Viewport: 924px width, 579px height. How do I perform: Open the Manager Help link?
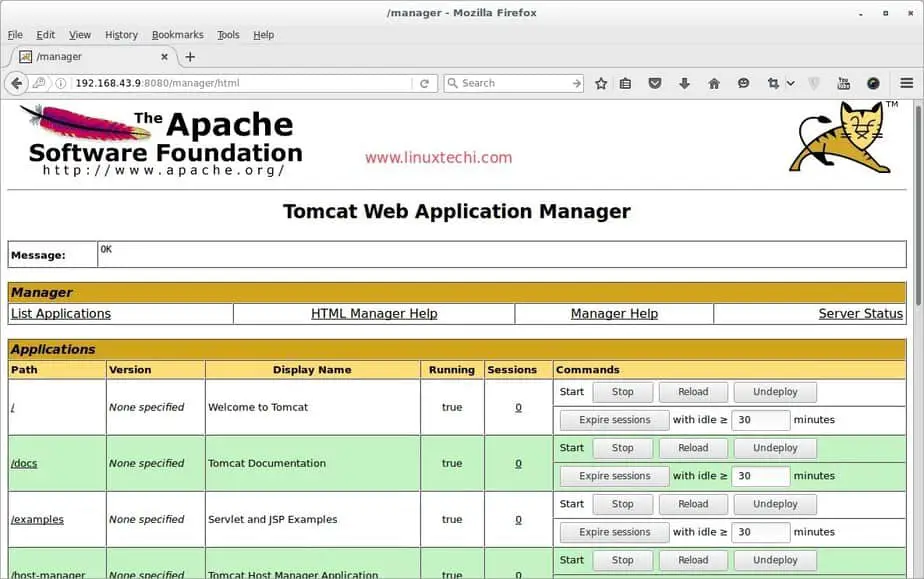coord(614,313)
